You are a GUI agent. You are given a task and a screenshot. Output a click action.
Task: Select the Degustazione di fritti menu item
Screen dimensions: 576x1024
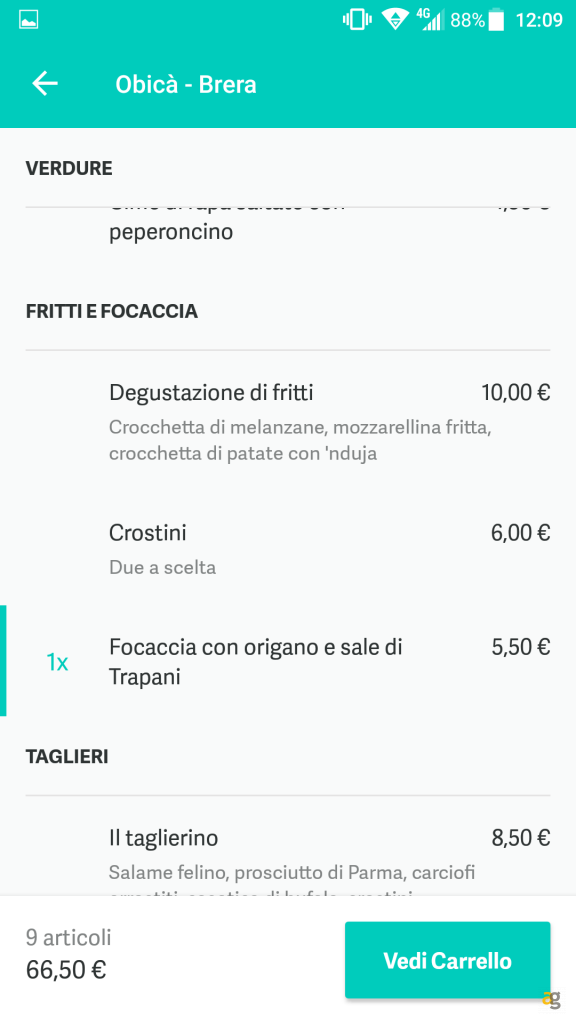(211, 393)
